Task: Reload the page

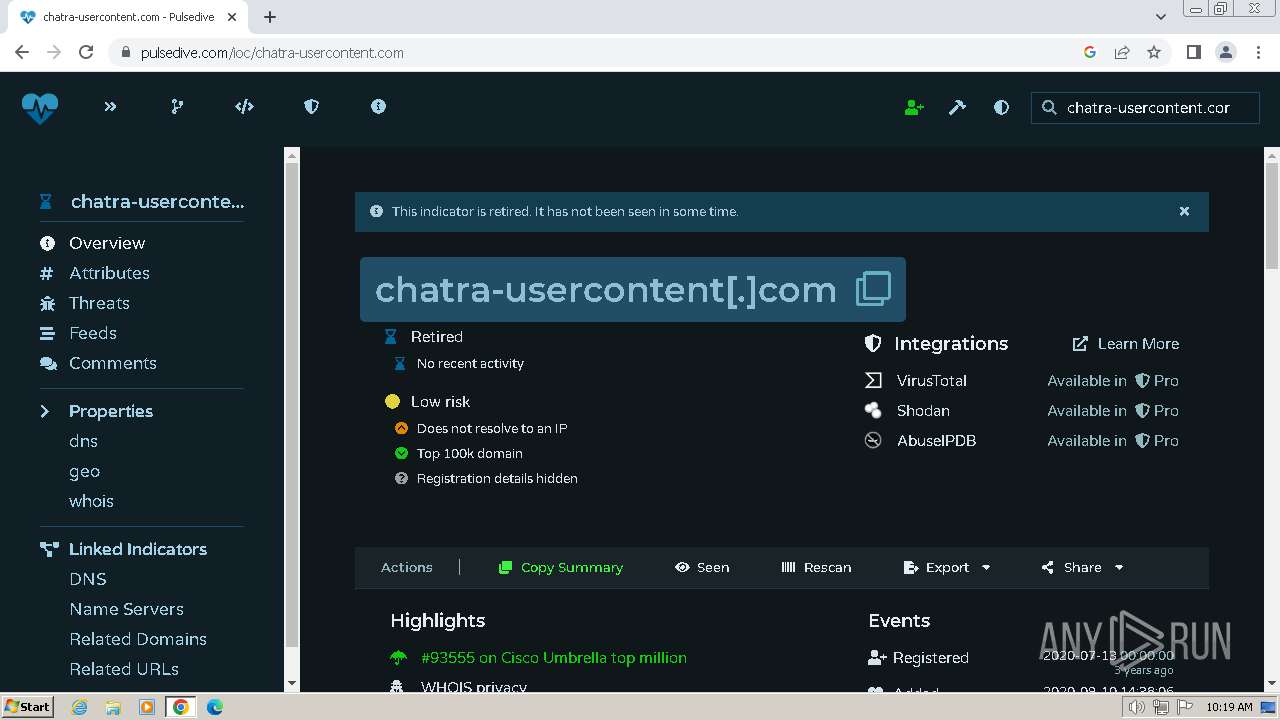Action: (86, 52)
